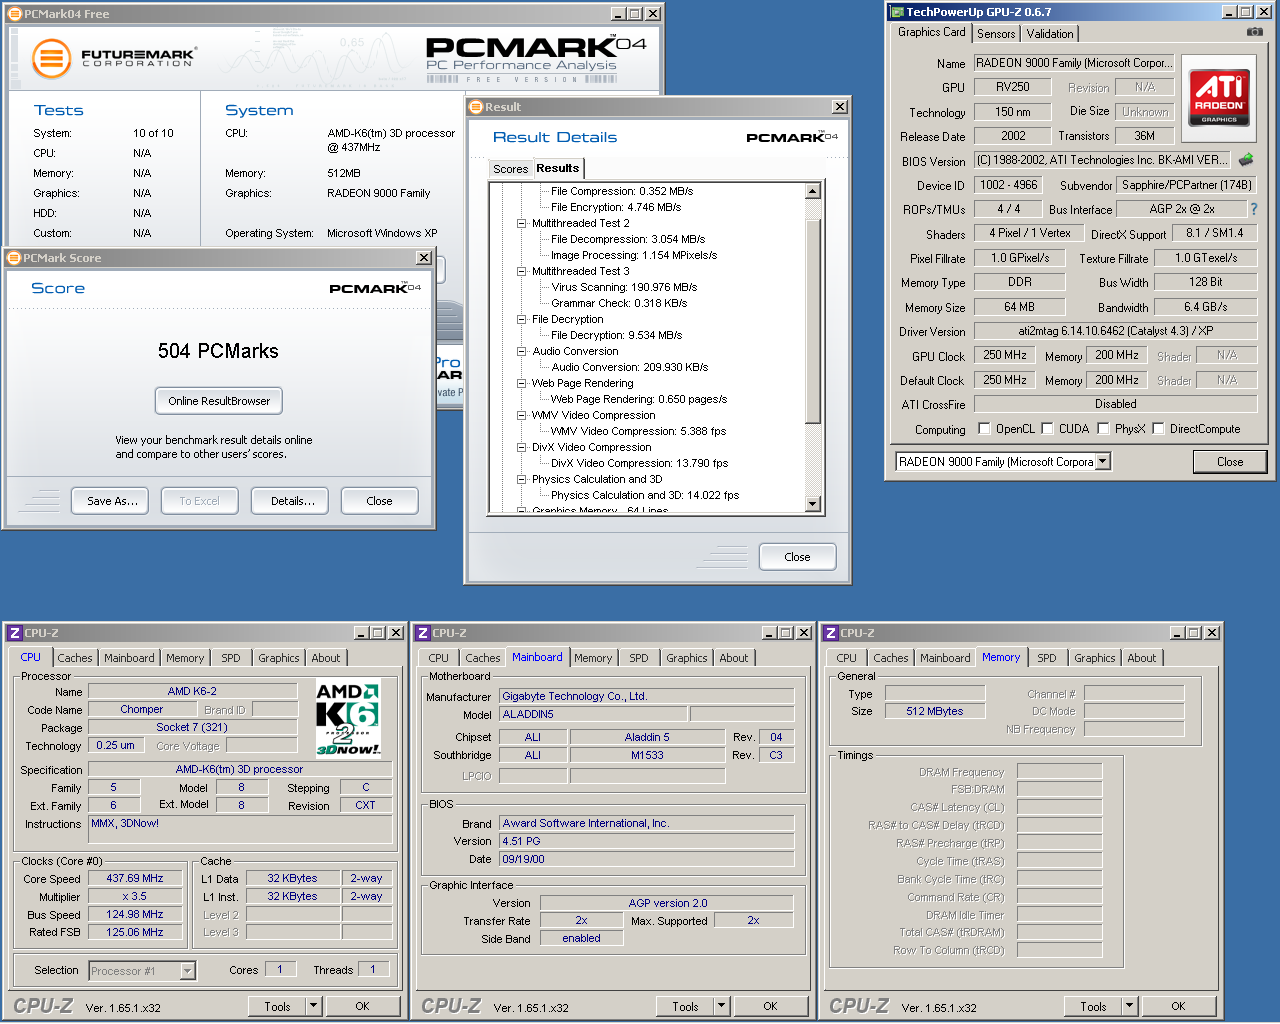The image size is (1280, 1024).
Task: Click OK in the Mainboard CPU-Z window
Action: (770, 1006)
